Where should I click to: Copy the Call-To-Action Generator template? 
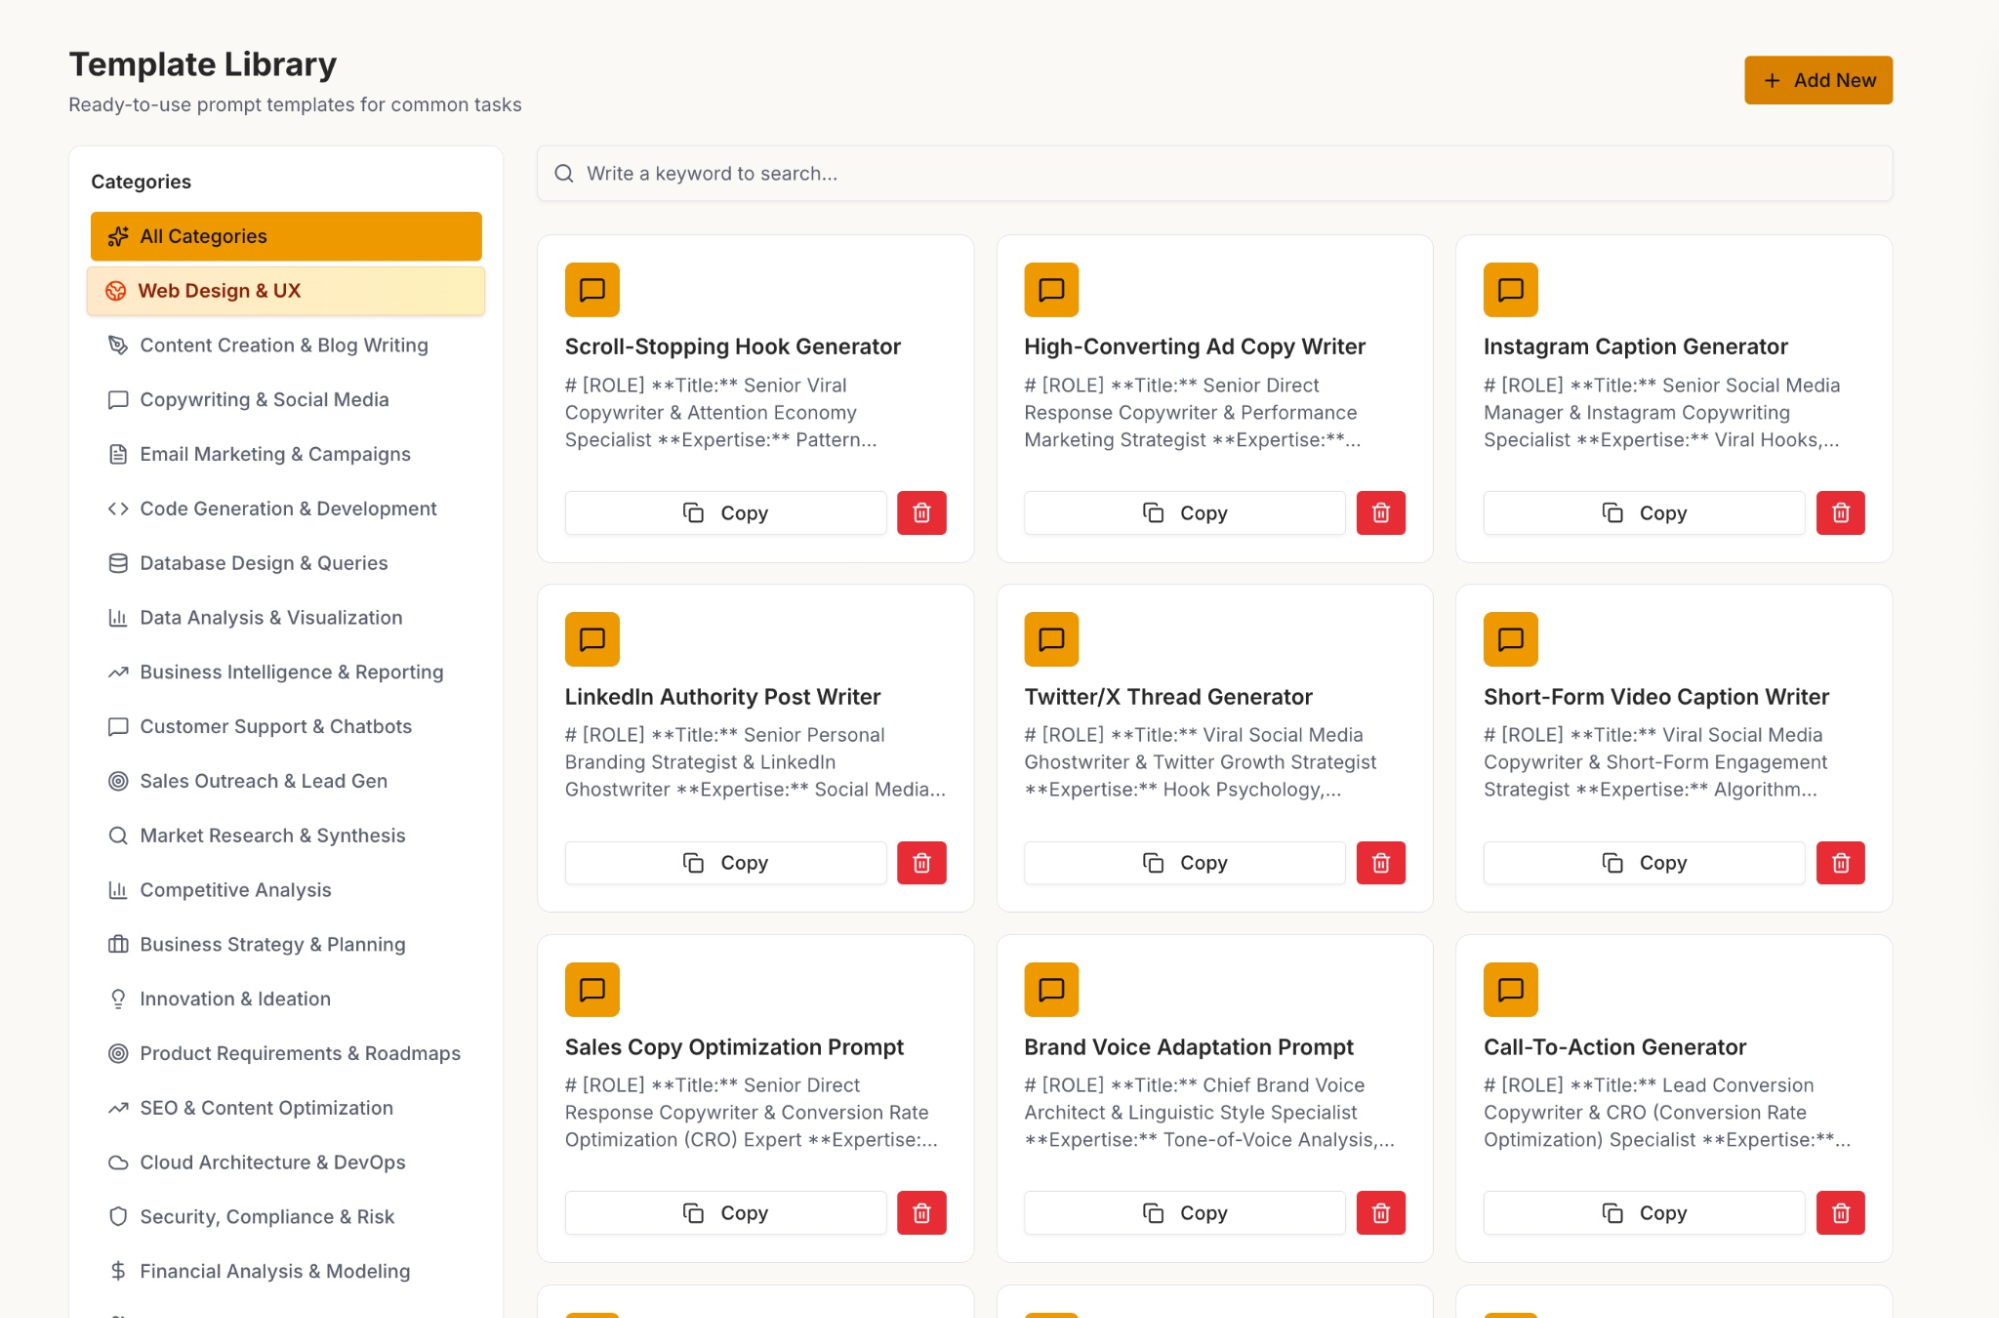point(1645,1213)
